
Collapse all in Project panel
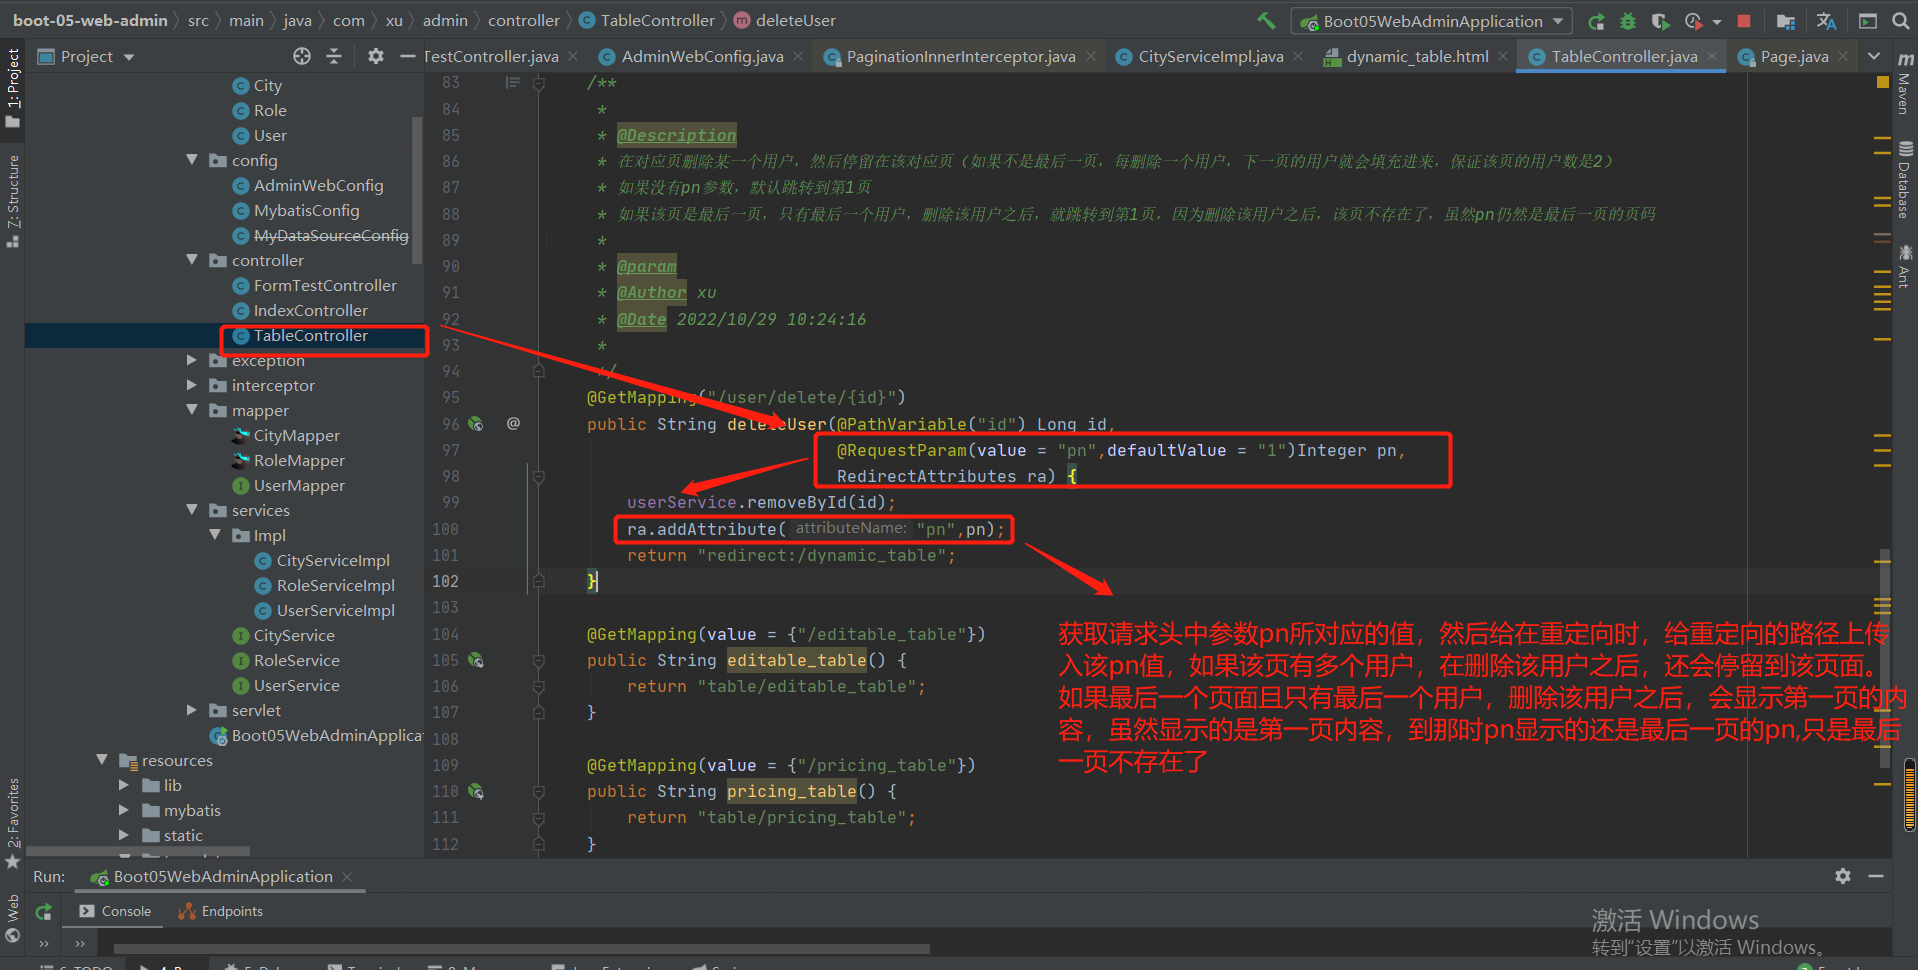[334, 56]
